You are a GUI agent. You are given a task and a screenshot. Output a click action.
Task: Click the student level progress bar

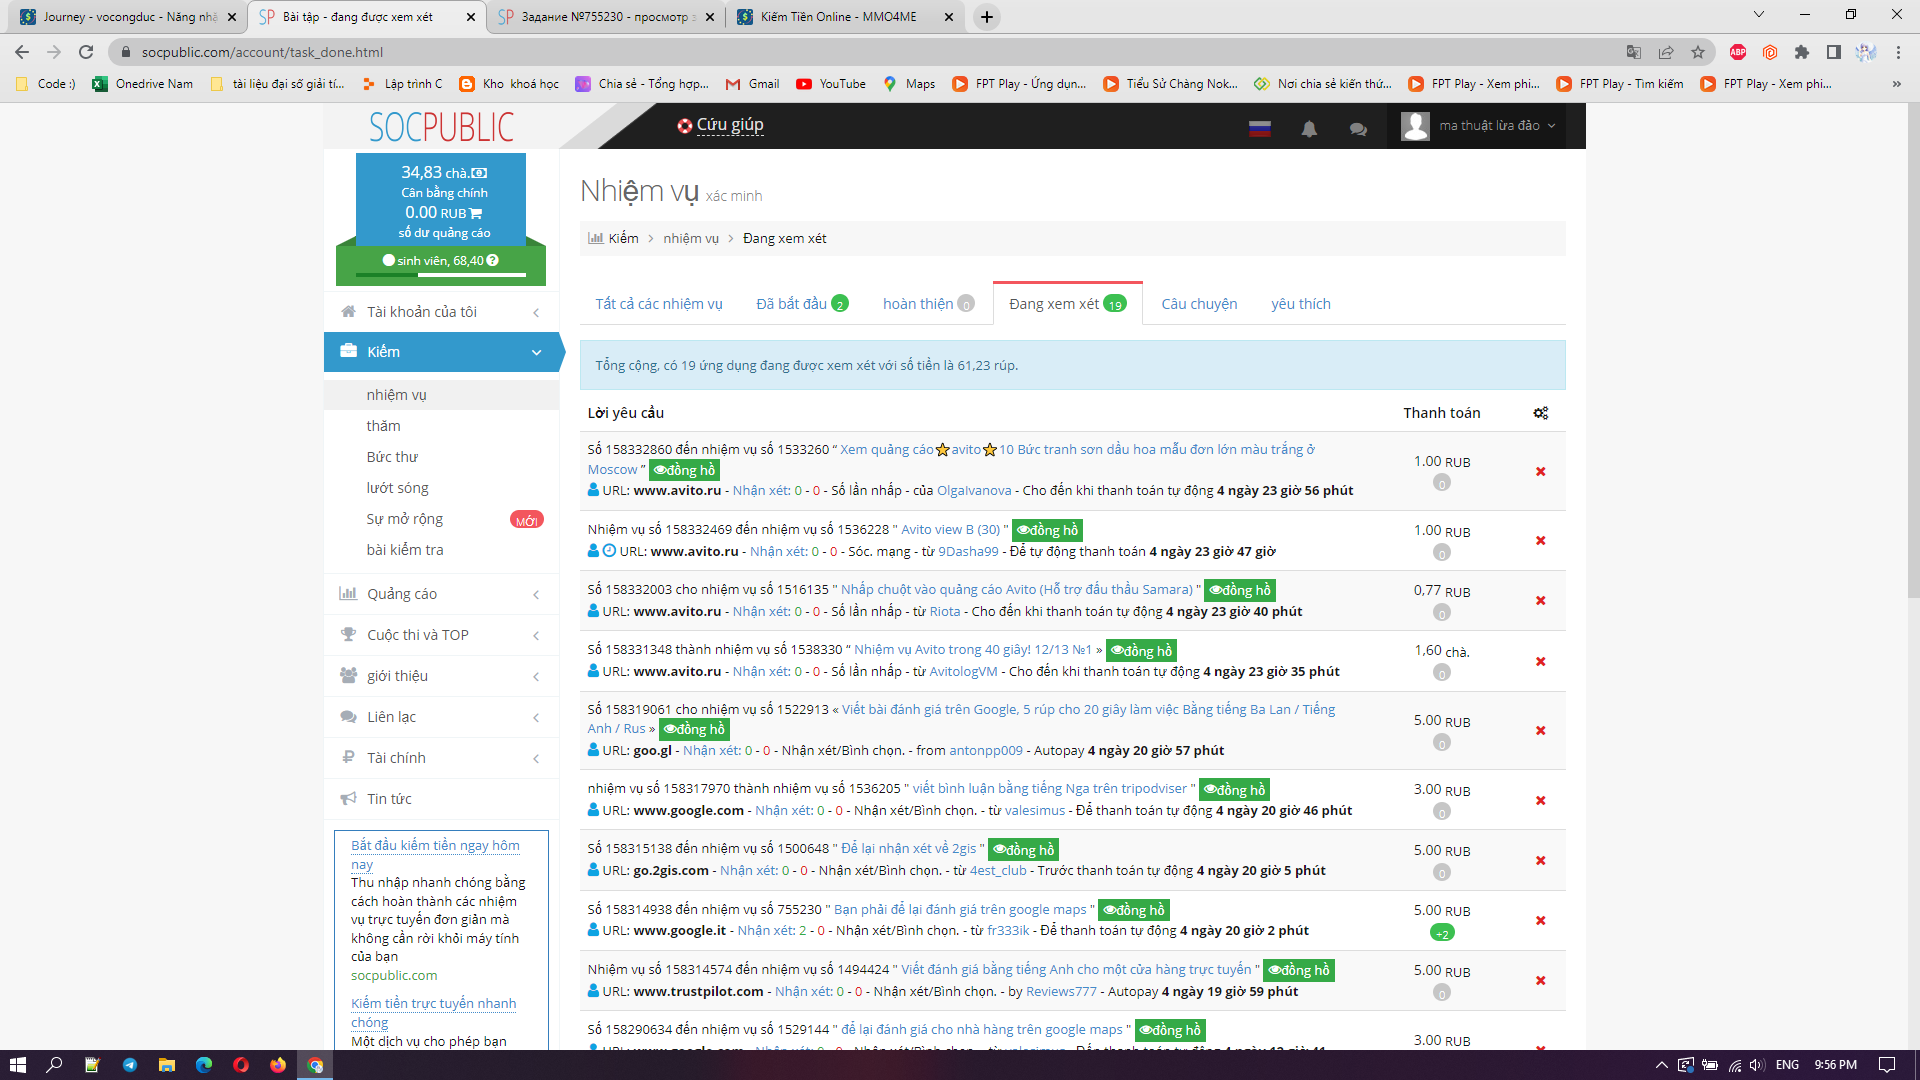point(441,274)
